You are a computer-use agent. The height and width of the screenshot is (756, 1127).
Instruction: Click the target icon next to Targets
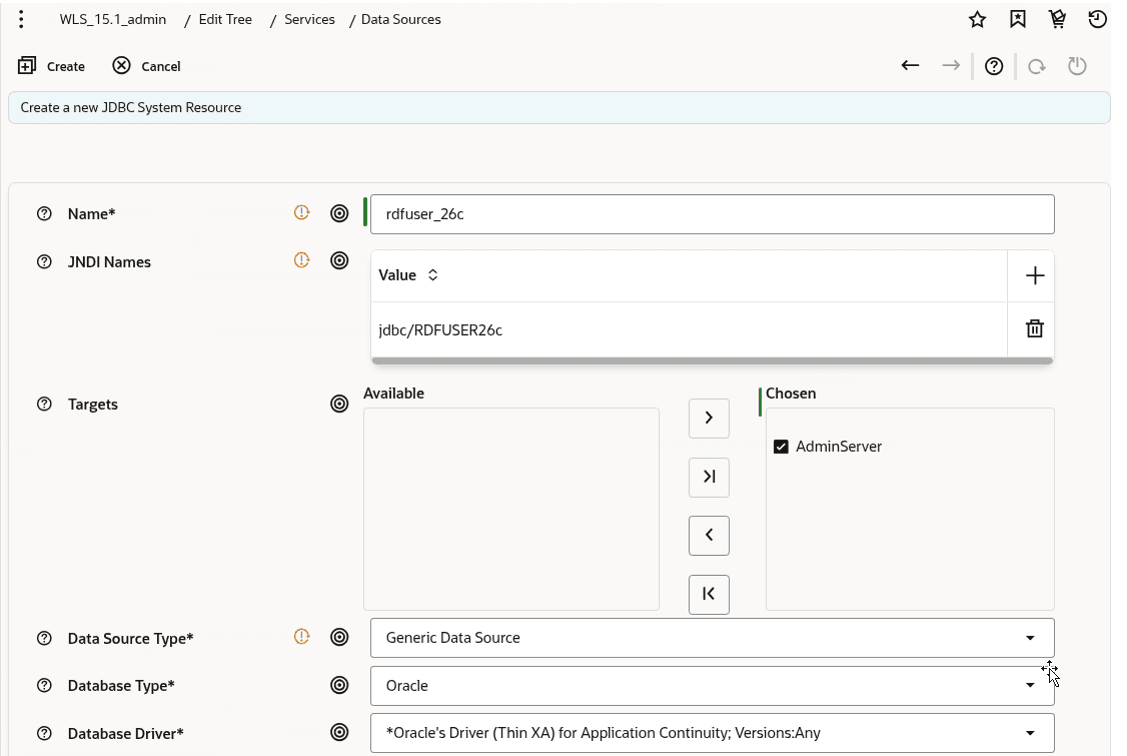coord(339,404)
